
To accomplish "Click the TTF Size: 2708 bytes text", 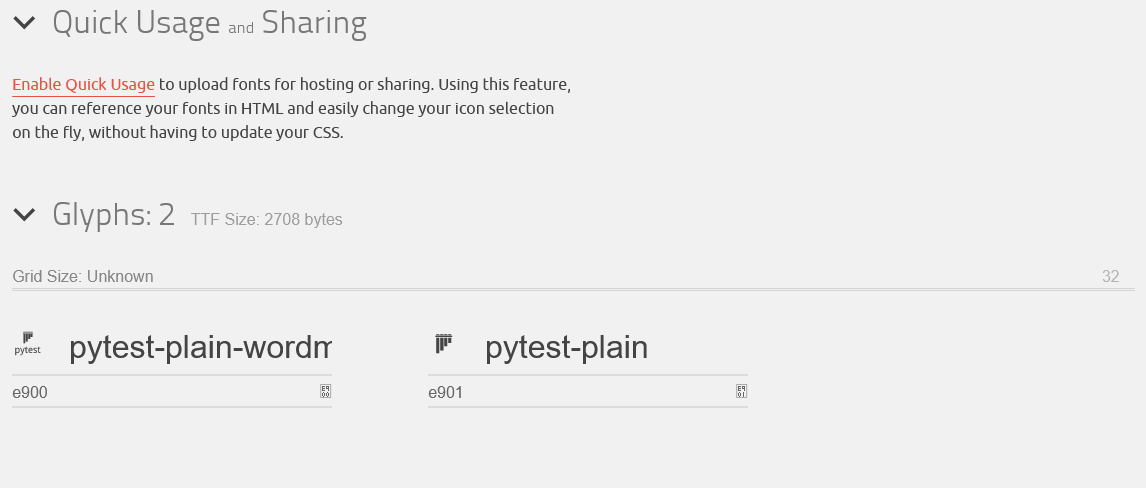I will [267, 220].
